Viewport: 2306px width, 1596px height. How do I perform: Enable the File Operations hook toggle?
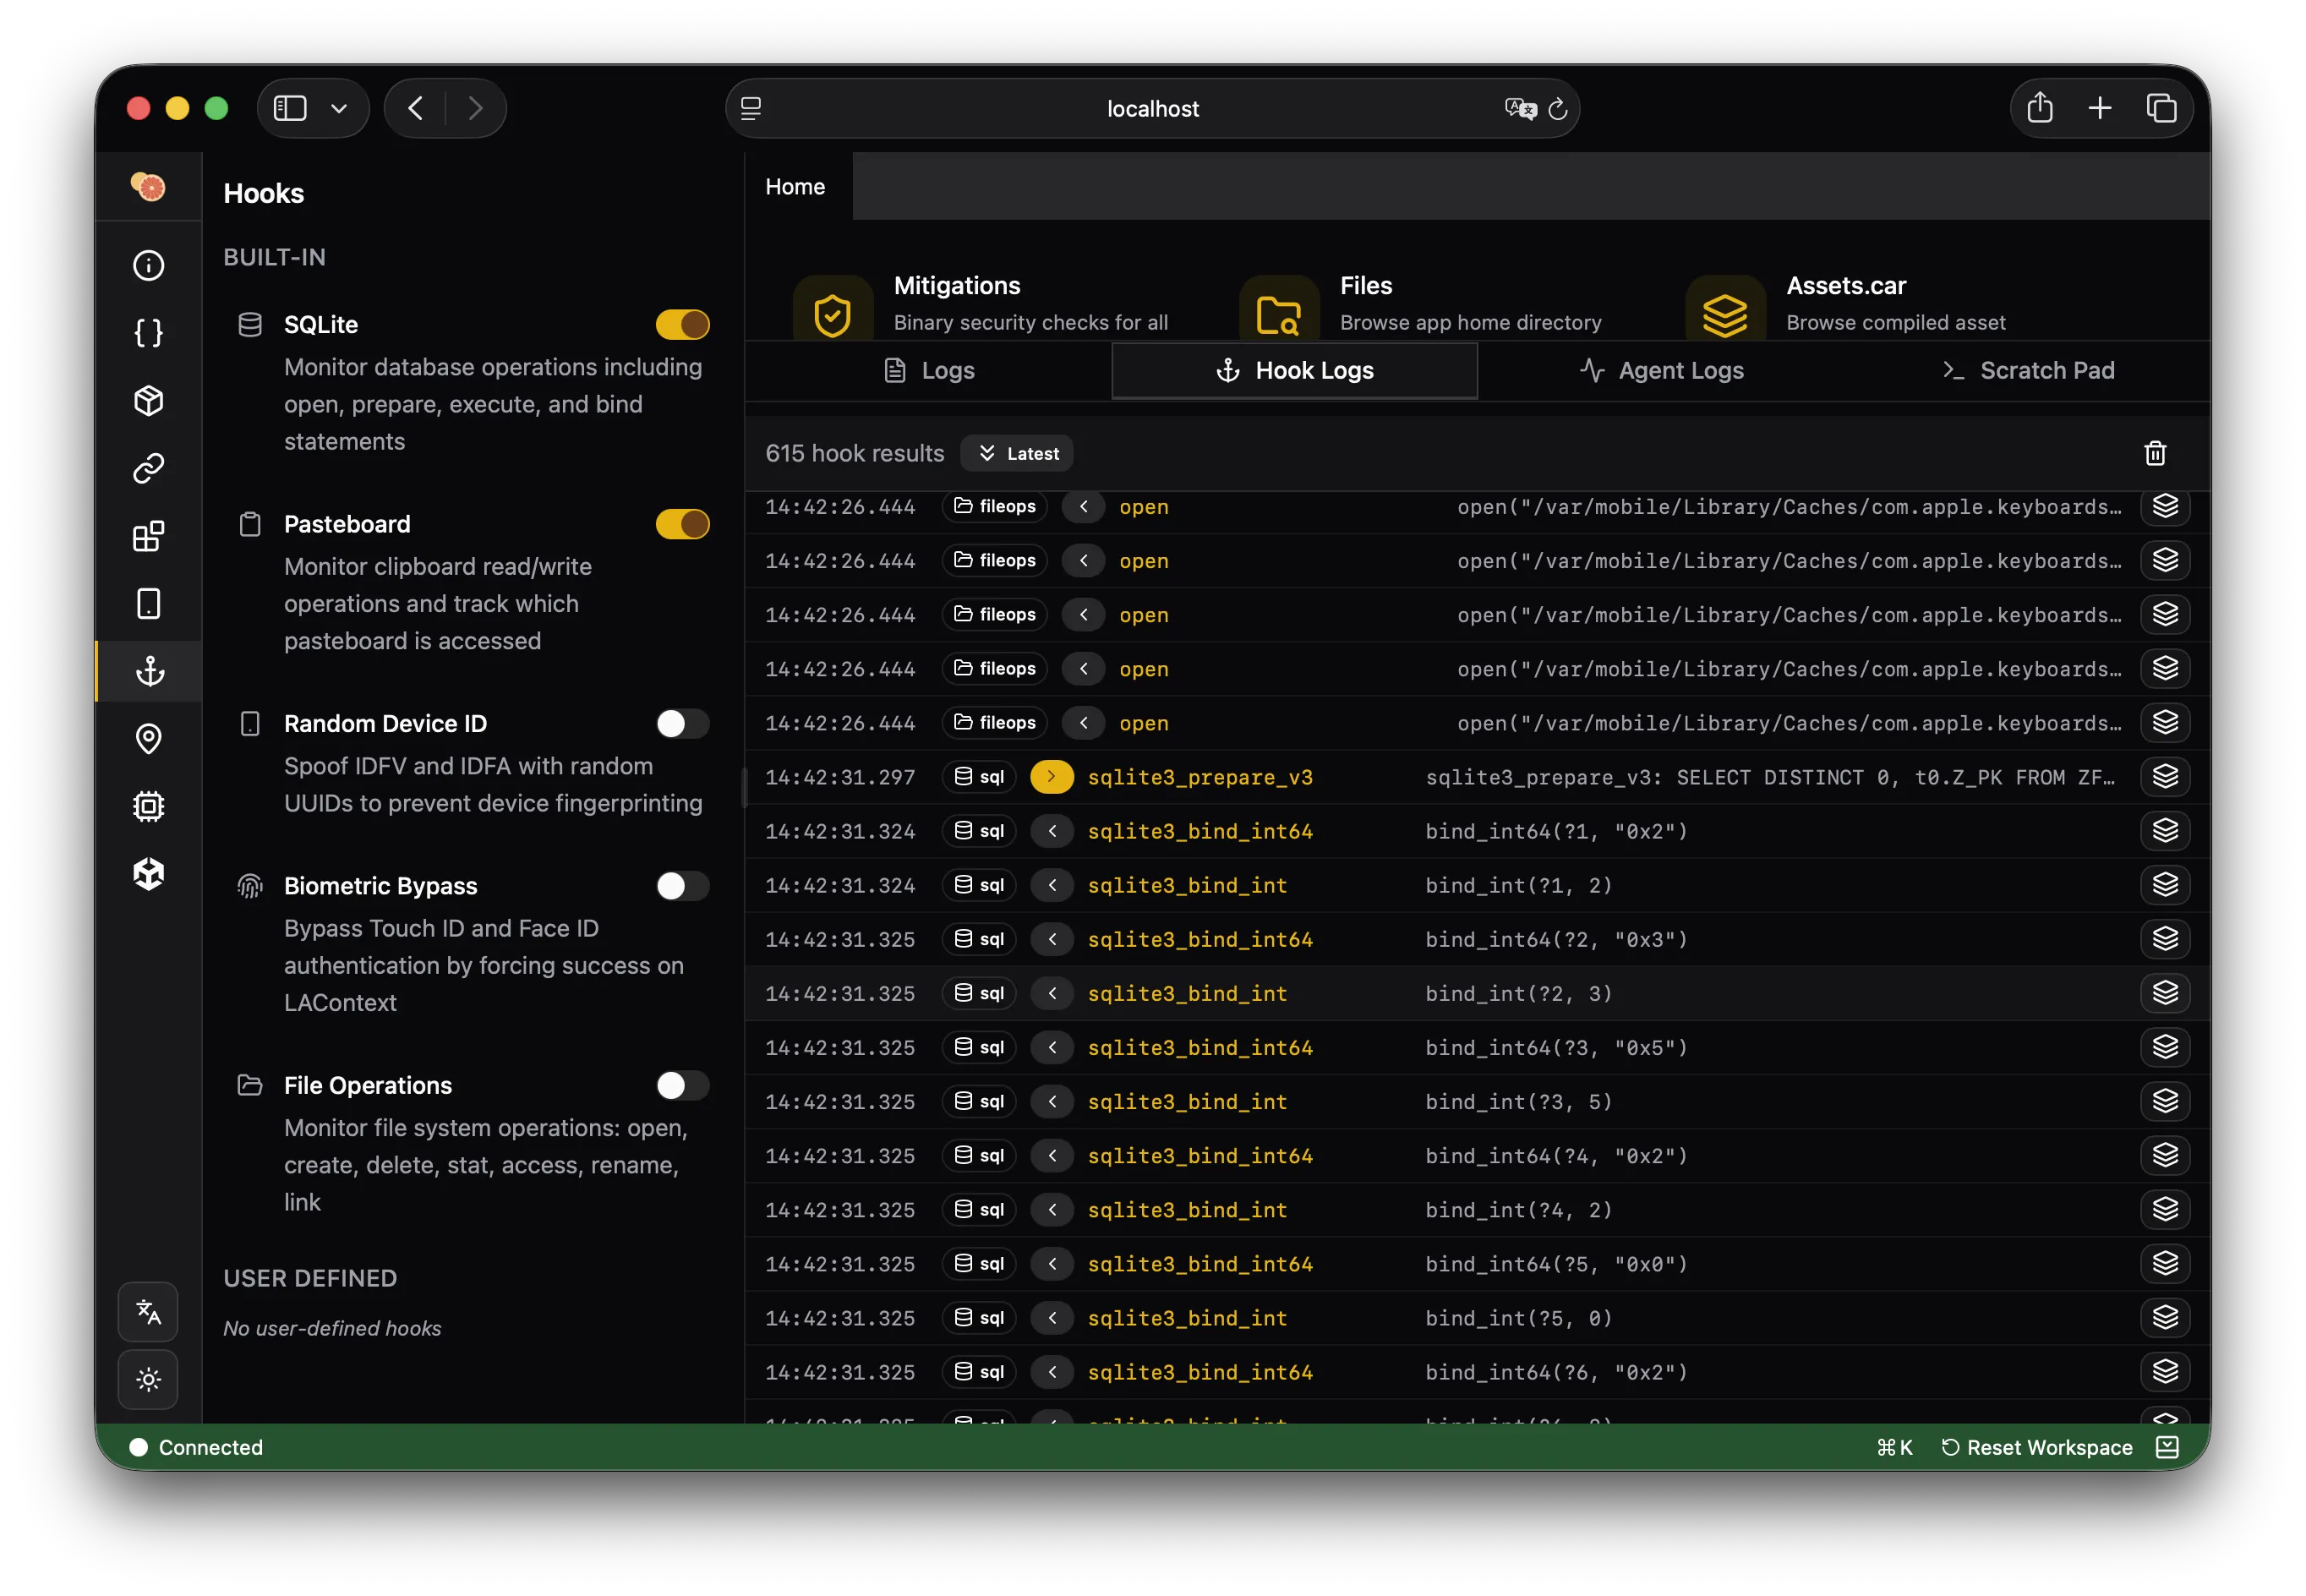[x=682, y=1086]
